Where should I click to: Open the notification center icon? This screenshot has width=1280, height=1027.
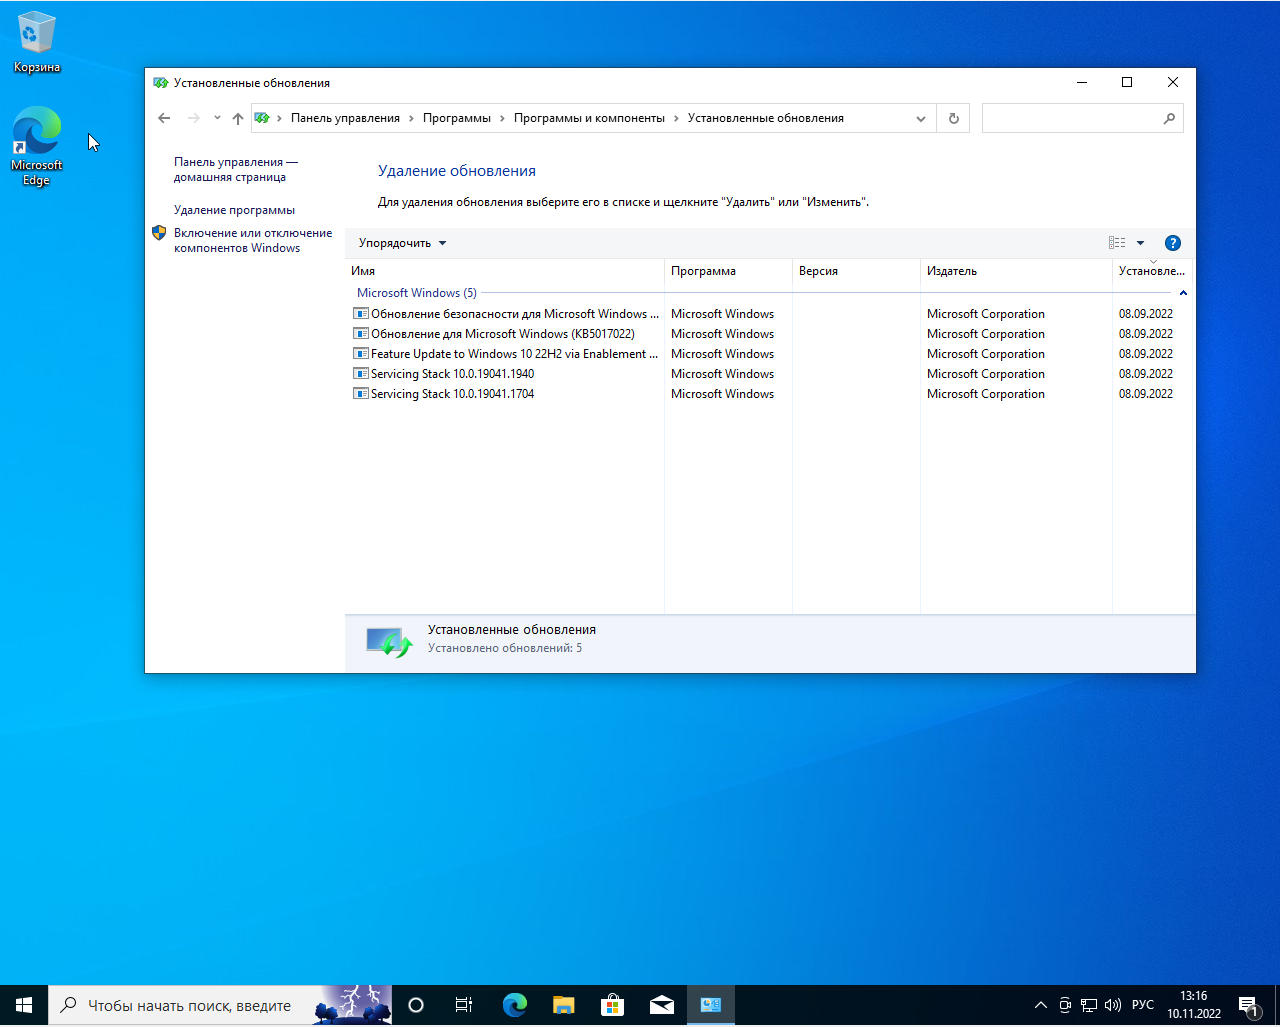coord(1248,1006)
